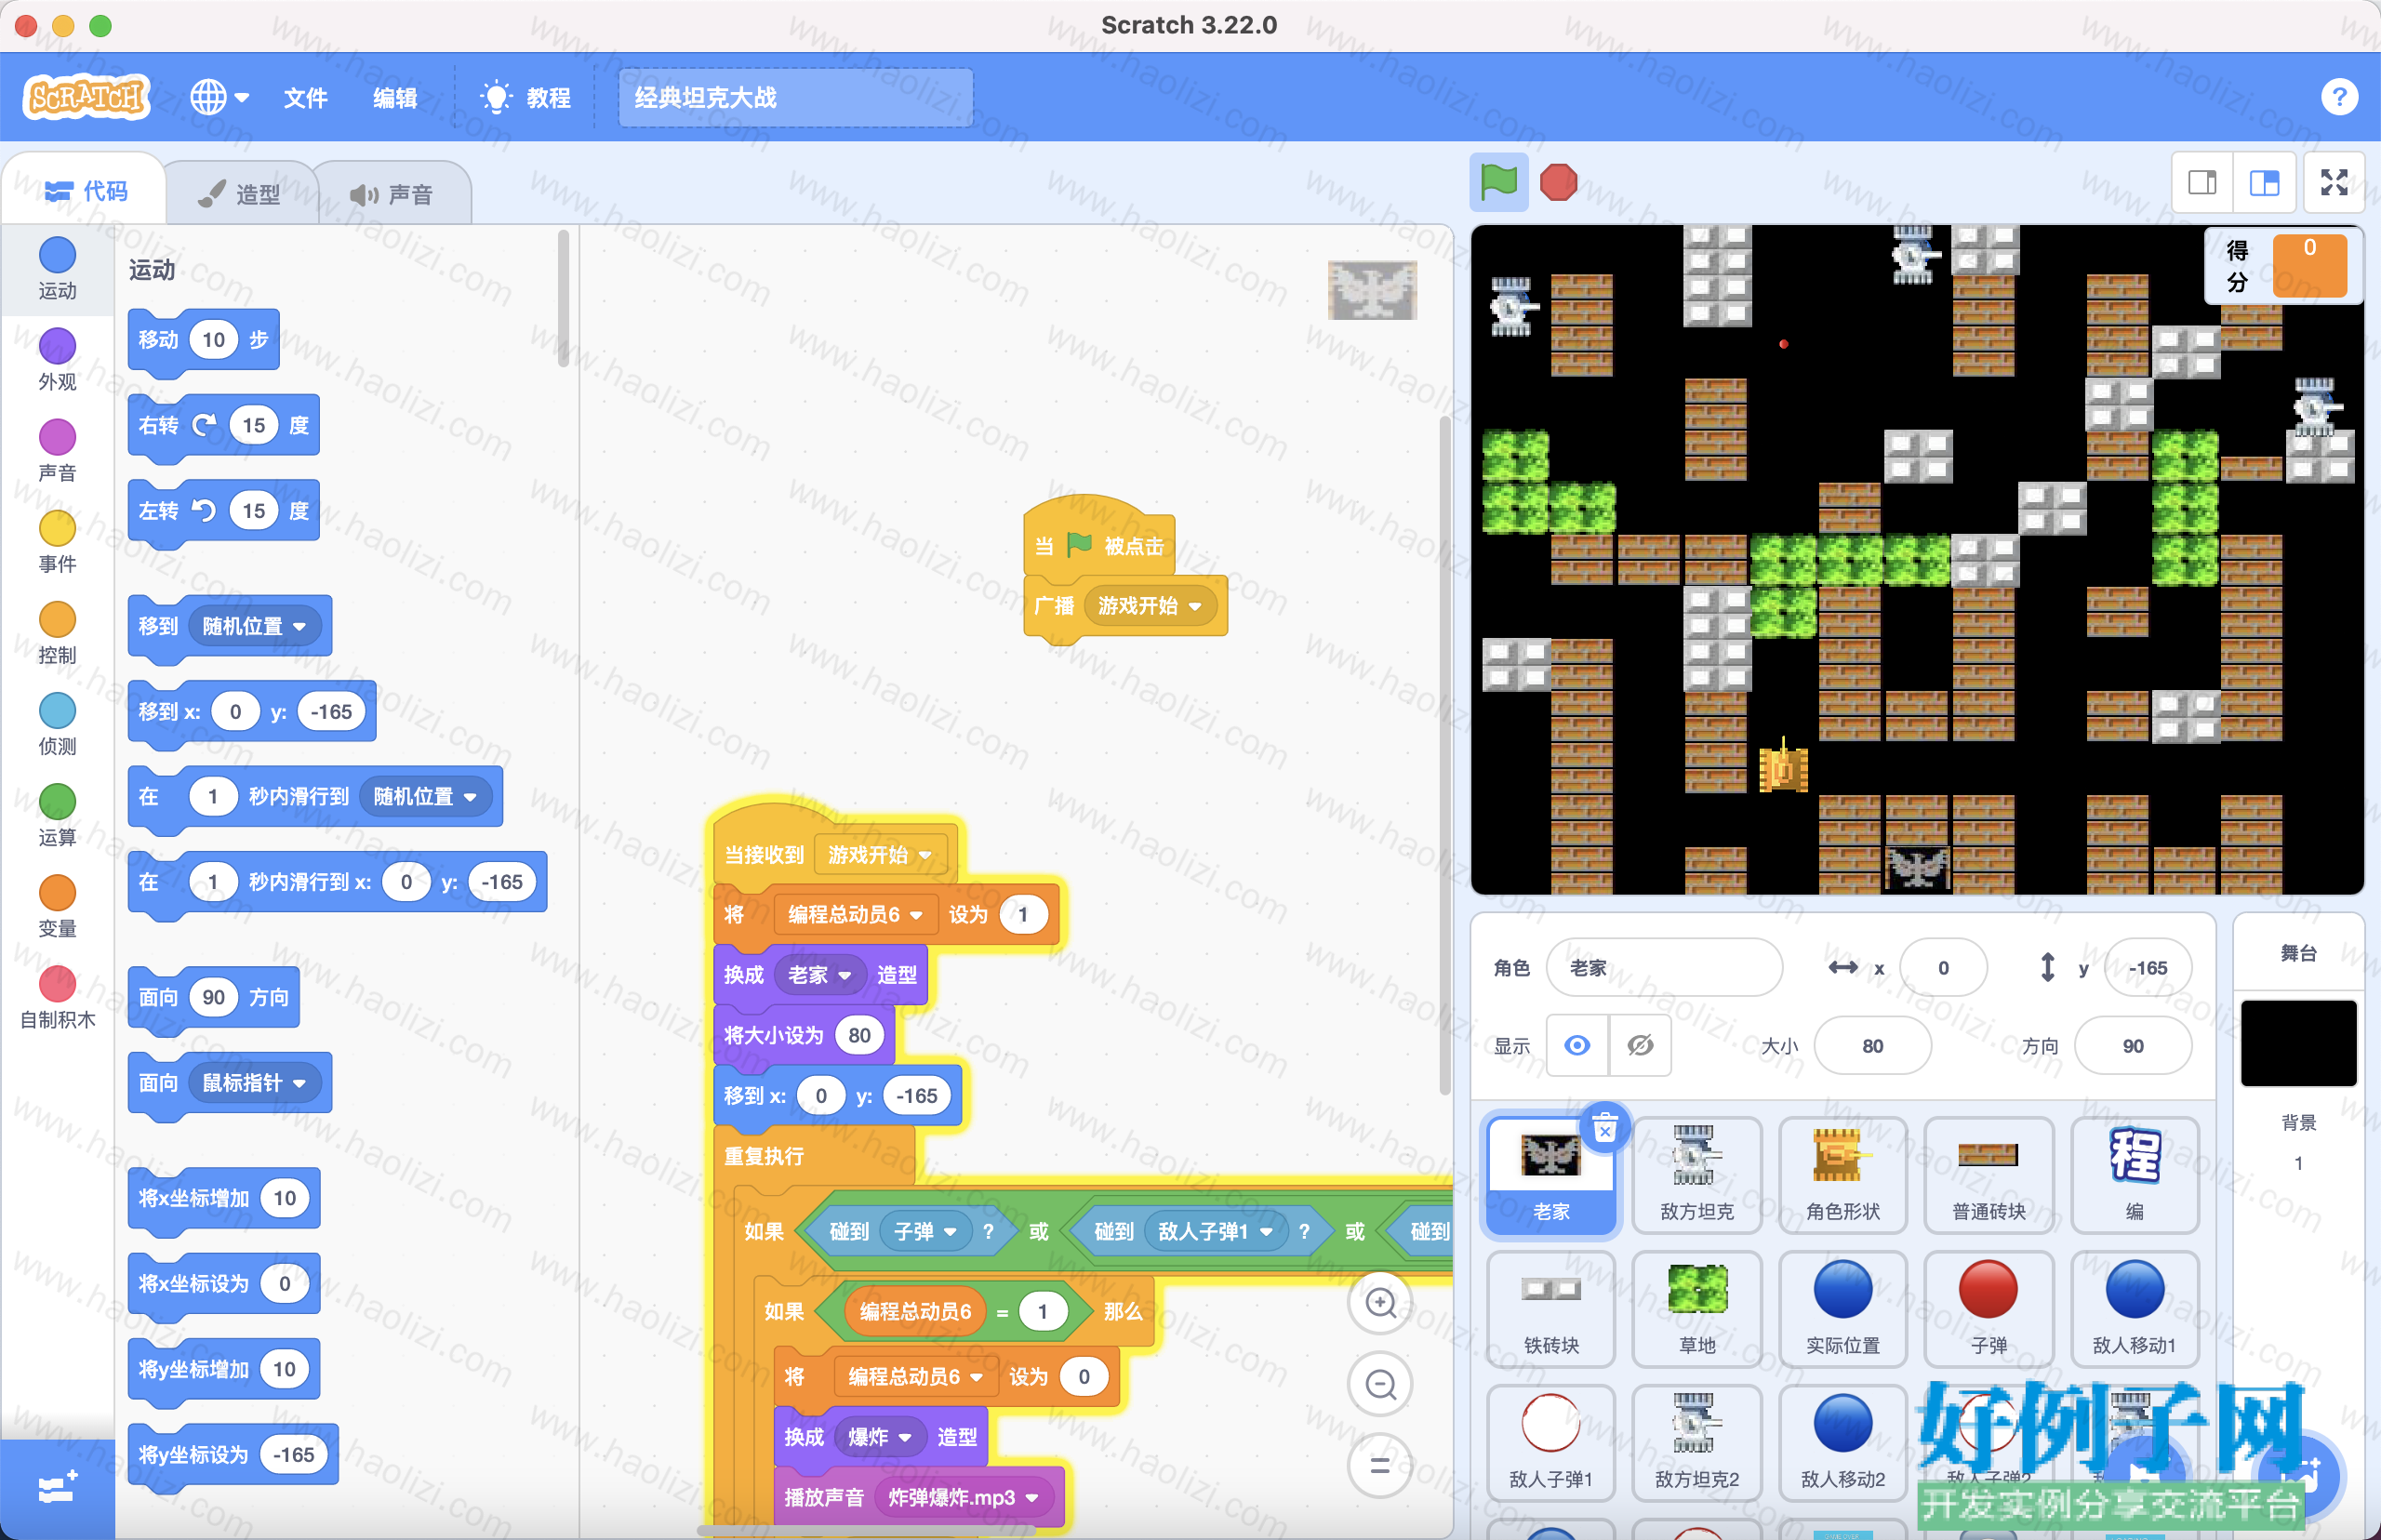2381x1540 pixels.
Task: Enter fullscreen stage mode
Action: 2334,182
